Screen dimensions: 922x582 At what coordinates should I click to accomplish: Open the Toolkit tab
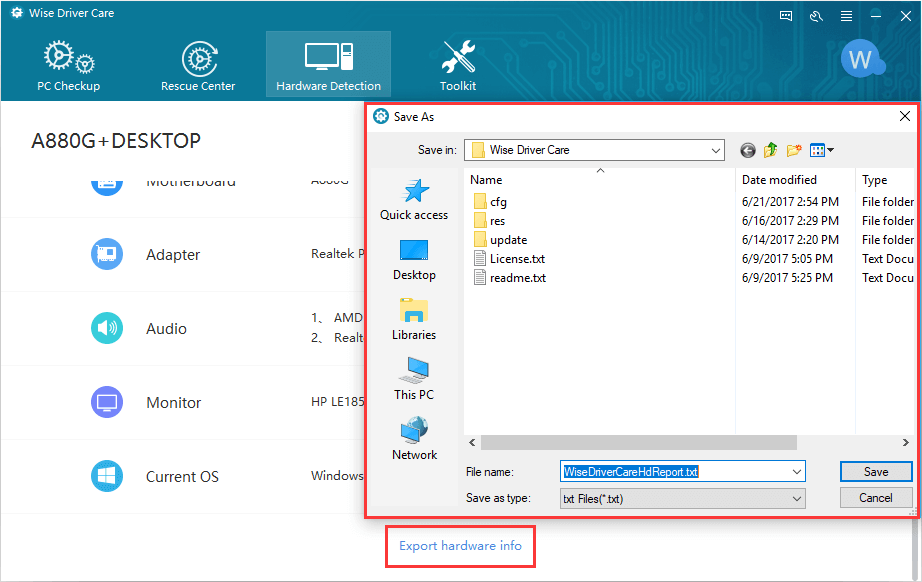[458, 65]
